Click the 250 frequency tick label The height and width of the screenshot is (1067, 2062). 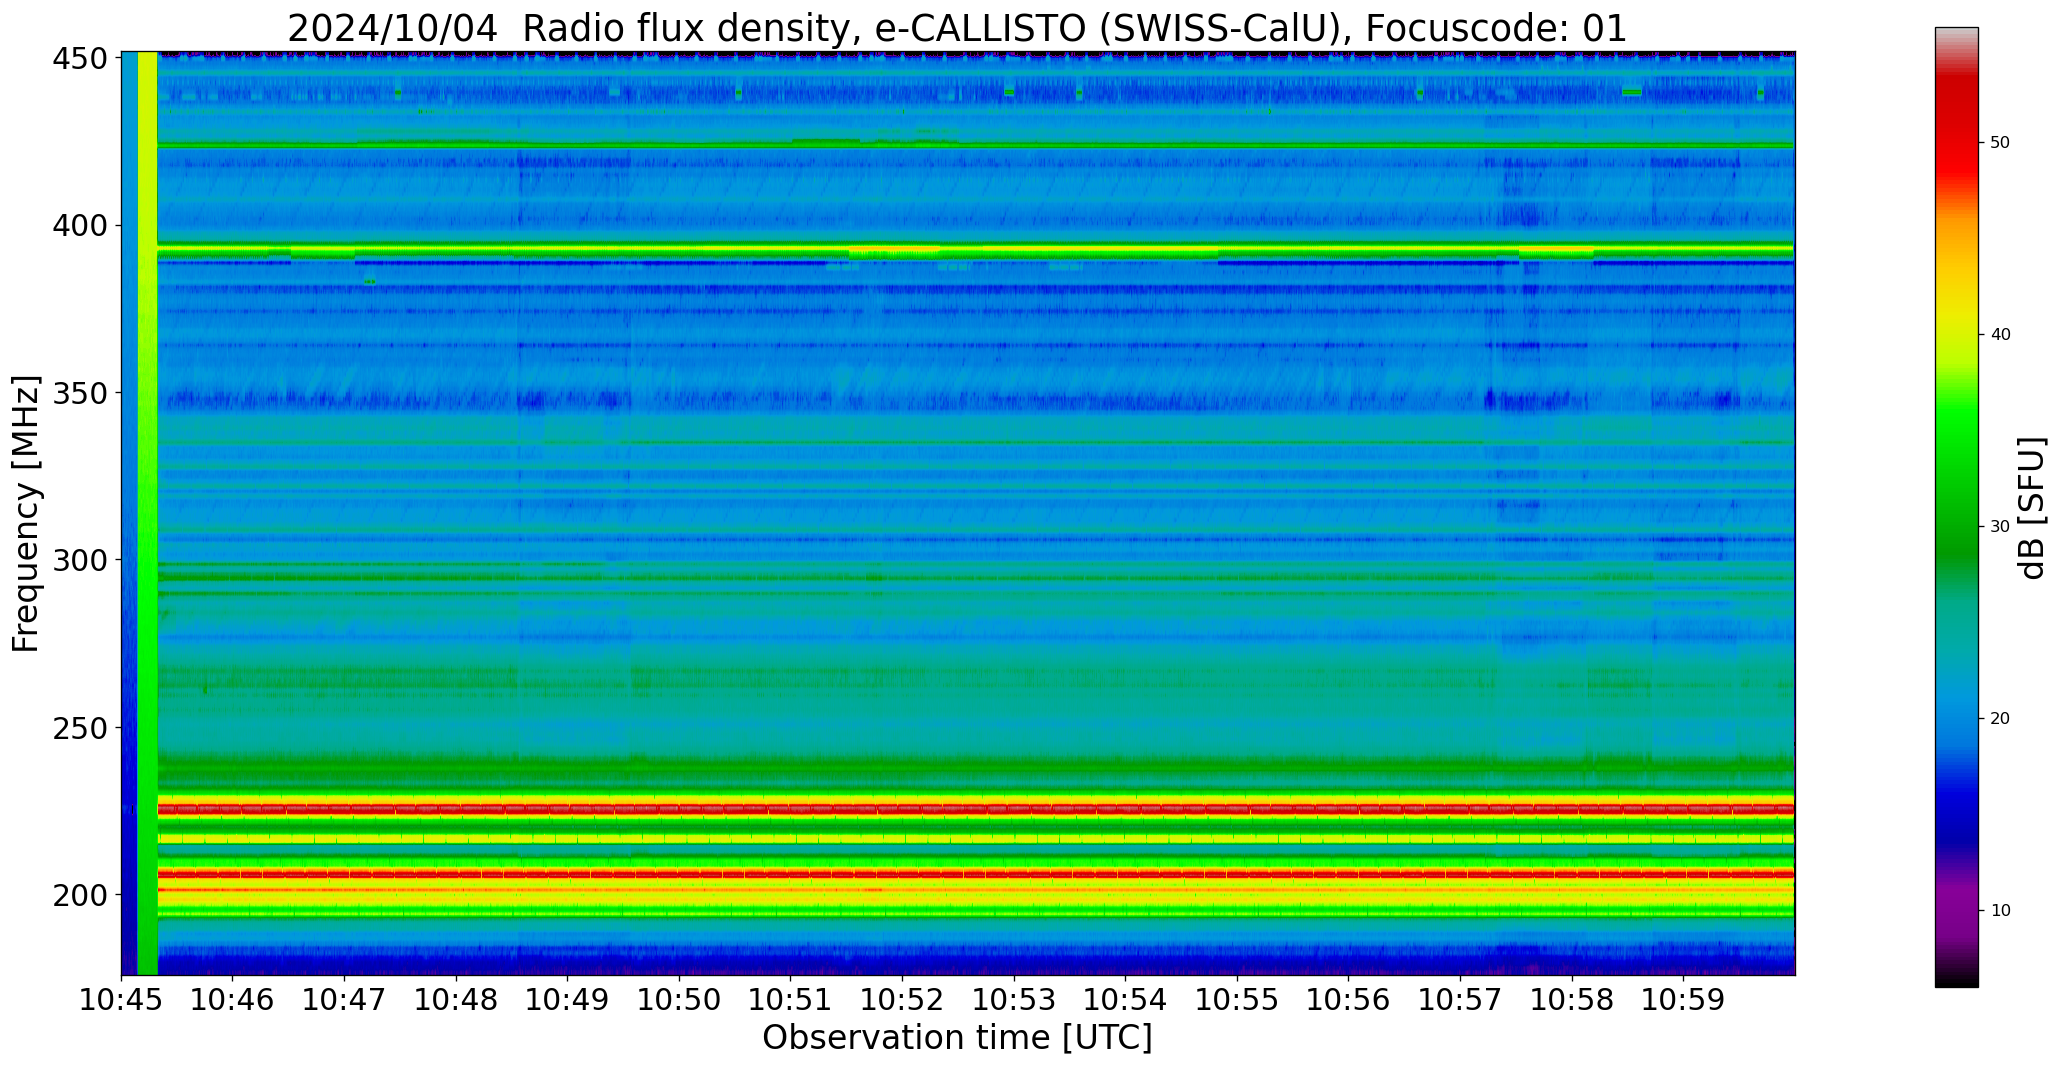[x=79, y=727]
